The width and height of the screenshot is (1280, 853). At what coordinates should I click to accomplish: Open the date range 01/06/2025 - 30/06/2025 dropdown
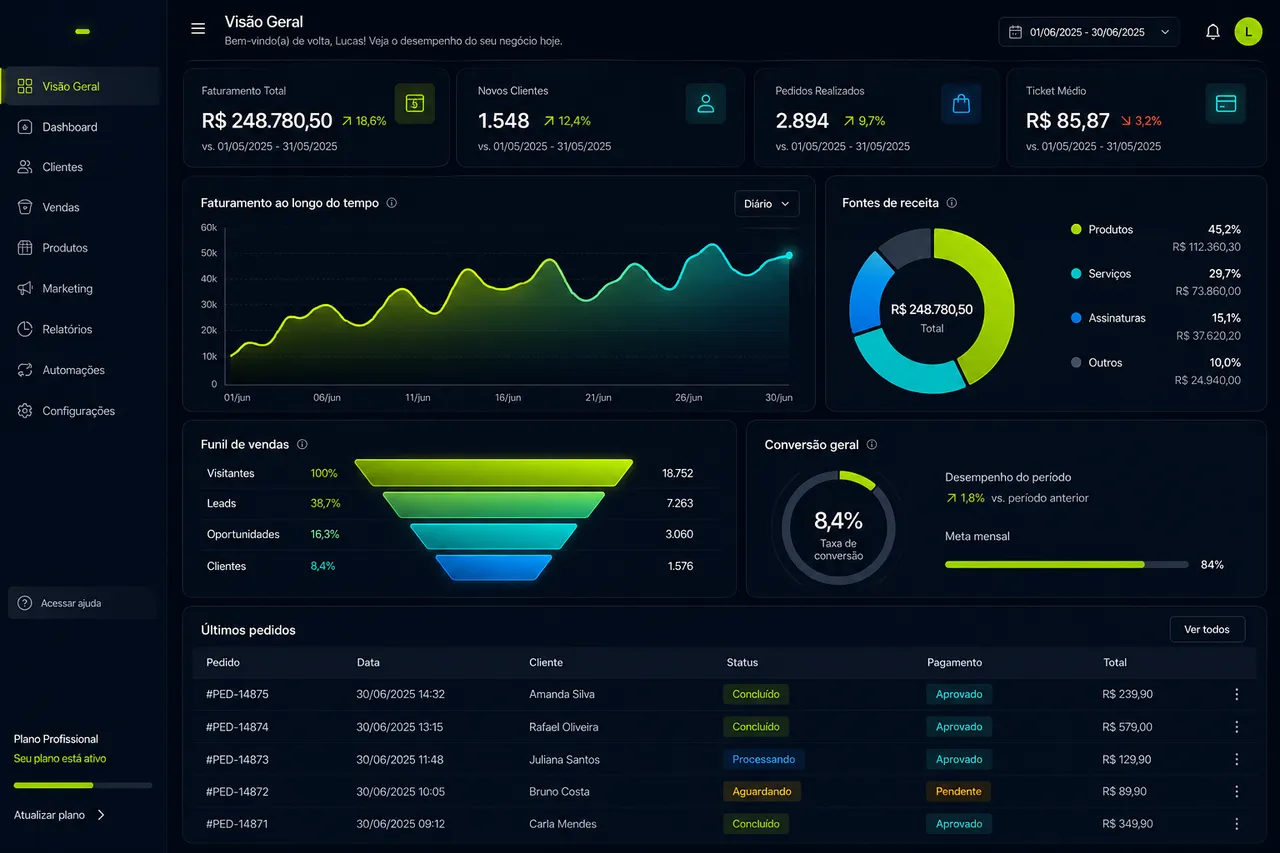(1089, 32)
